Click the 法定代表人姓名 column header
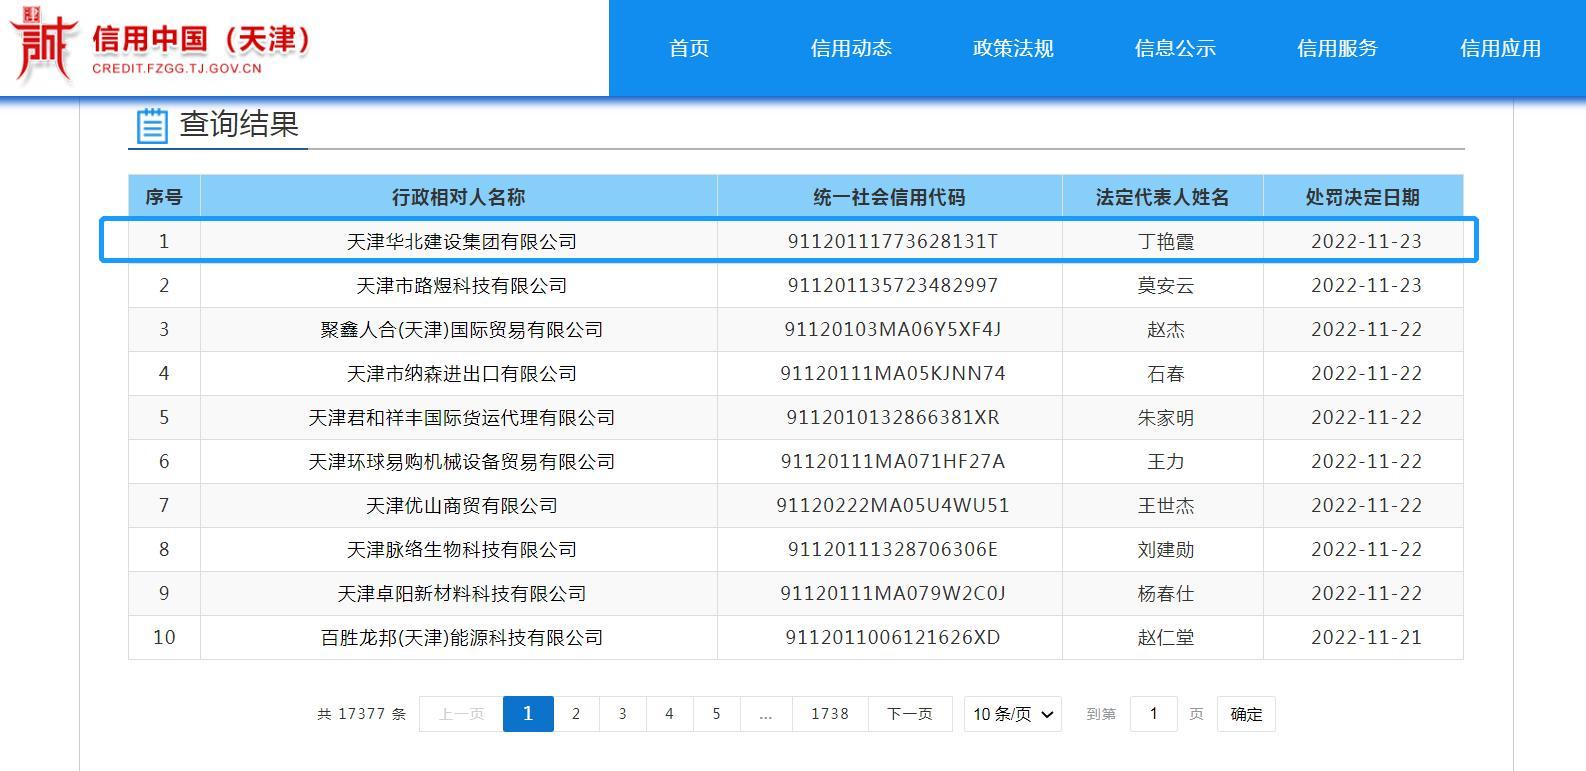 point(1163,197)
